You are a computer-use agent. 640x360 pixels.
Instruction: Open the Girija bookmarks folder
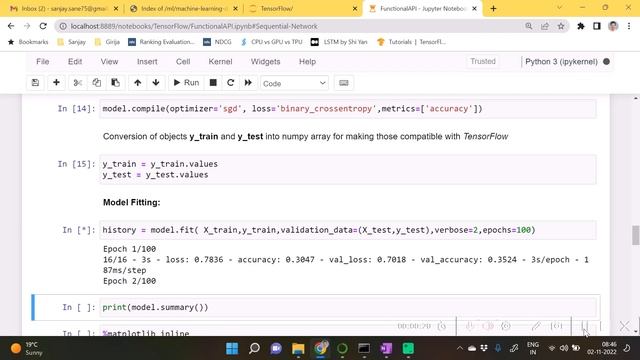(x=107, y=42)
